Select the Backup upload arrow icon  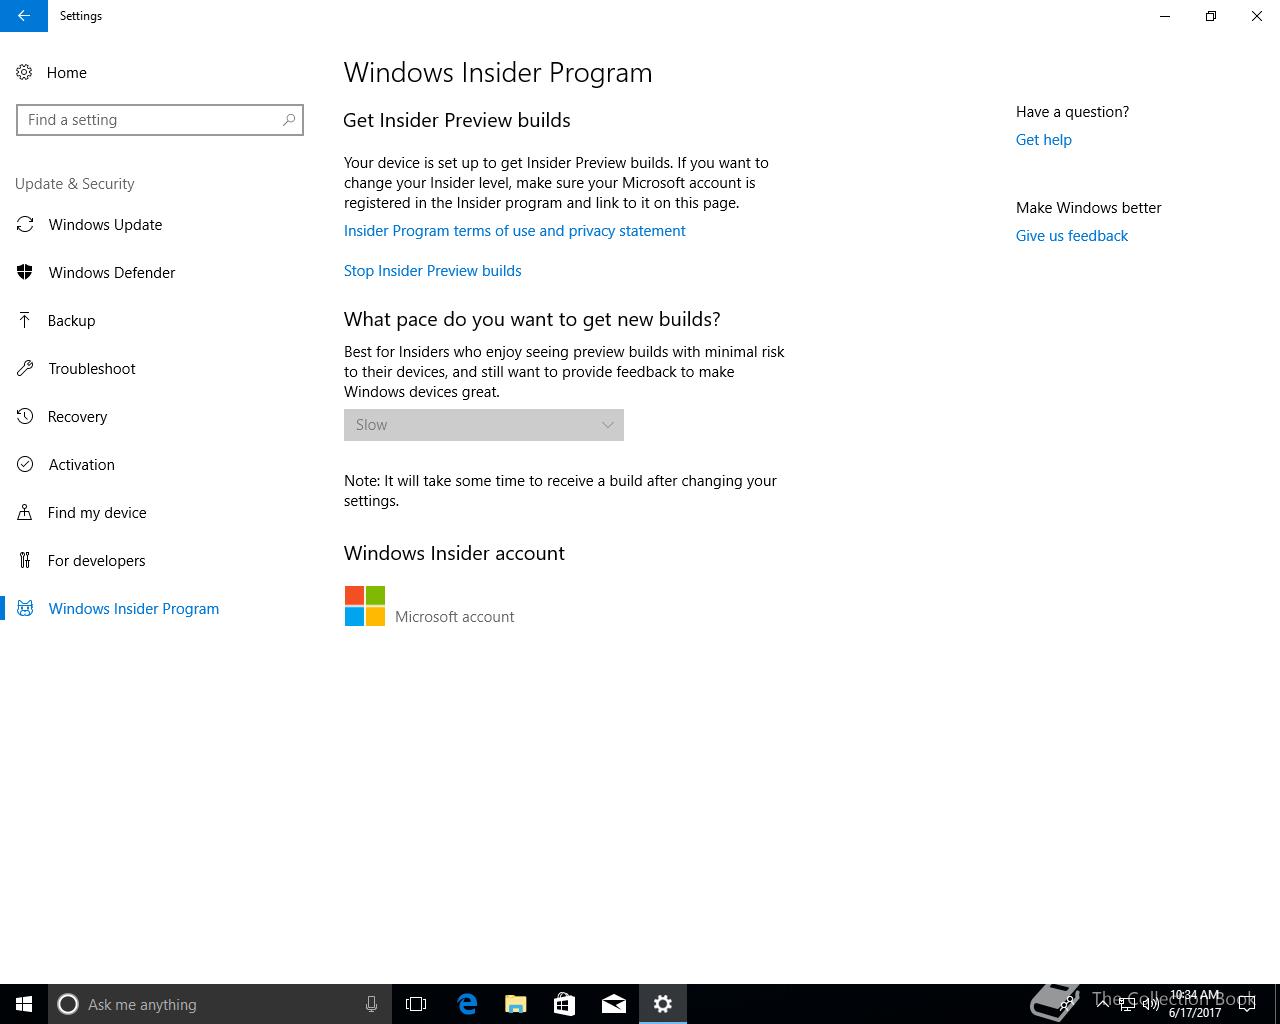coord(25,320)
